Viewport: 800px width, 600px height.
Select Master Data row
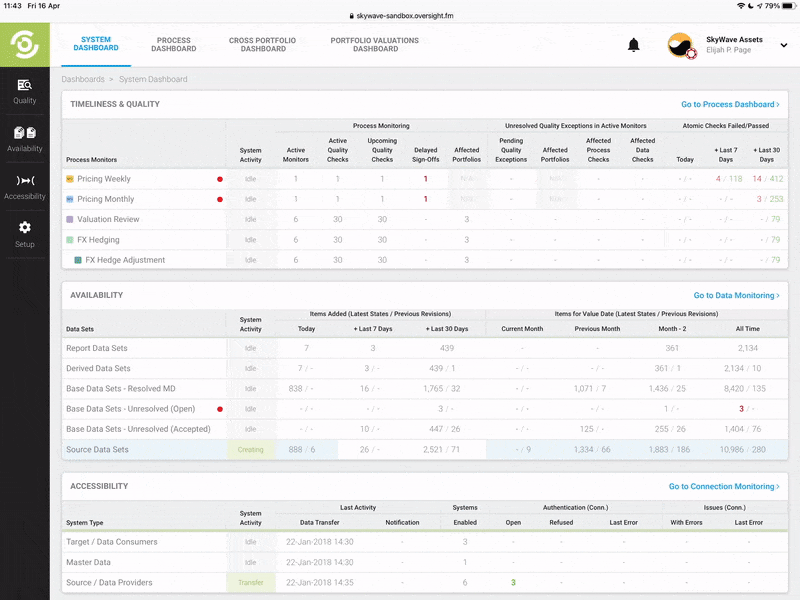(x=424, y=562)
